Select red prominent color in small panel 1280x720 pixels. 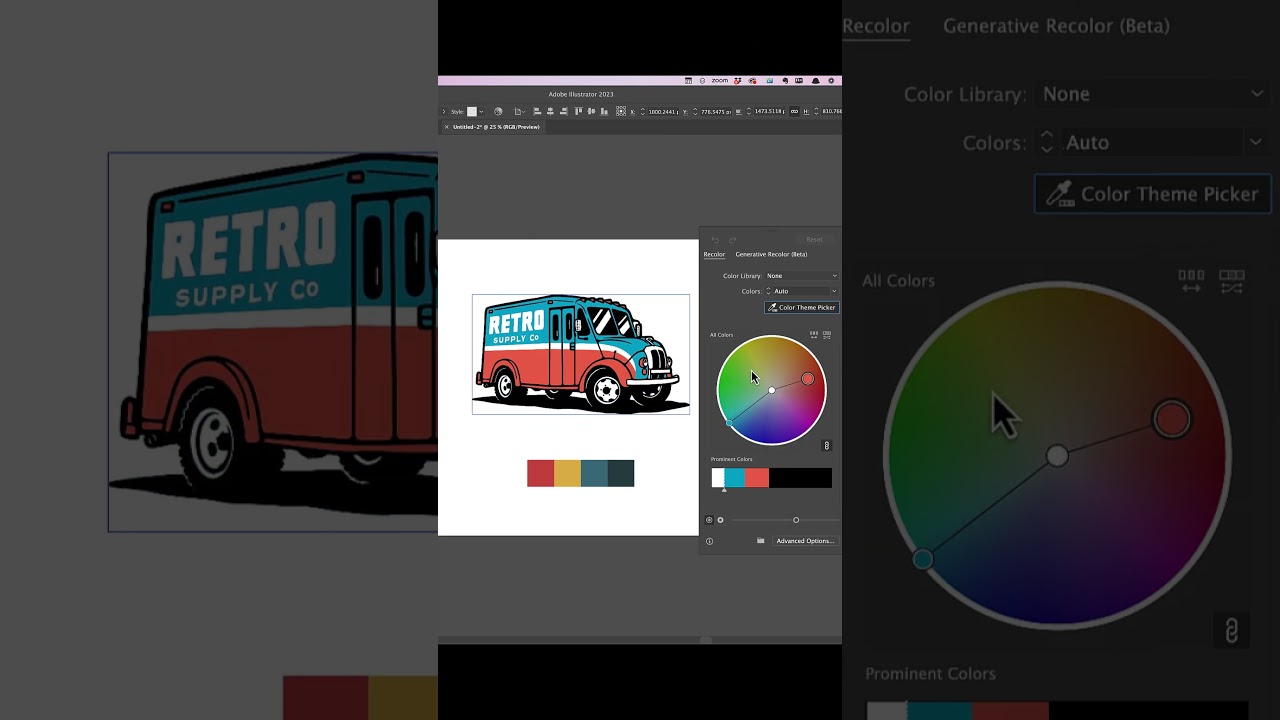pyautogui.click(x=757, y=478)
